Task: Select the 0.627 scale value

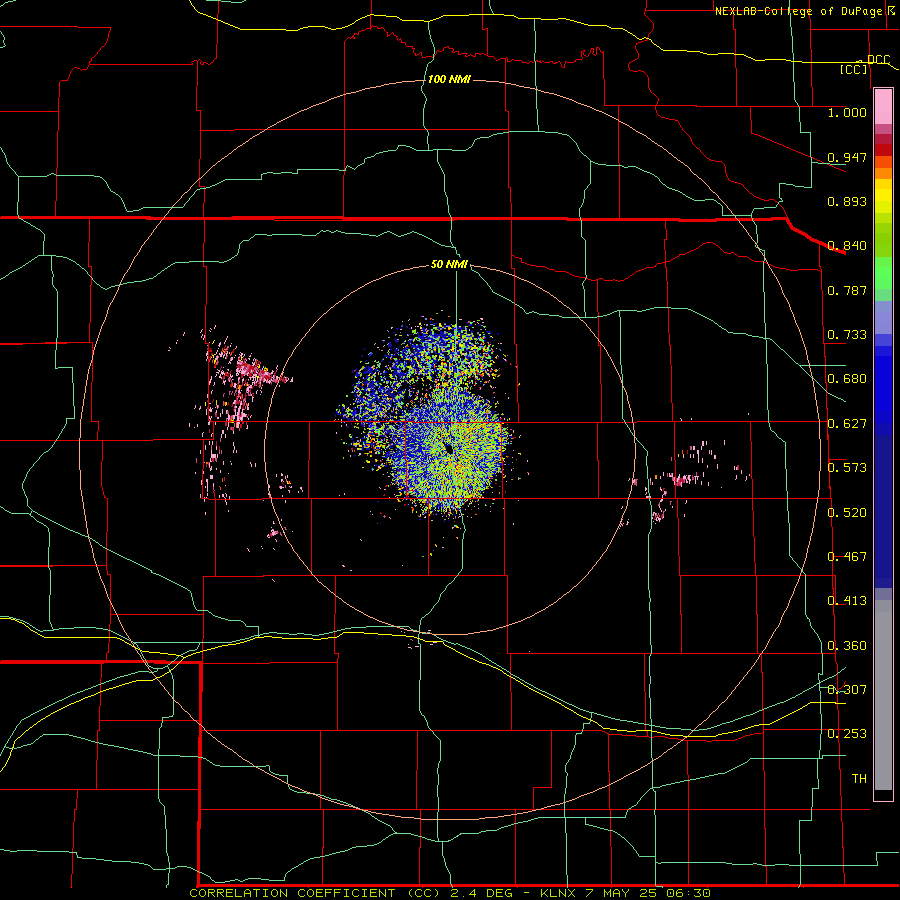Action: click(847, 424)
